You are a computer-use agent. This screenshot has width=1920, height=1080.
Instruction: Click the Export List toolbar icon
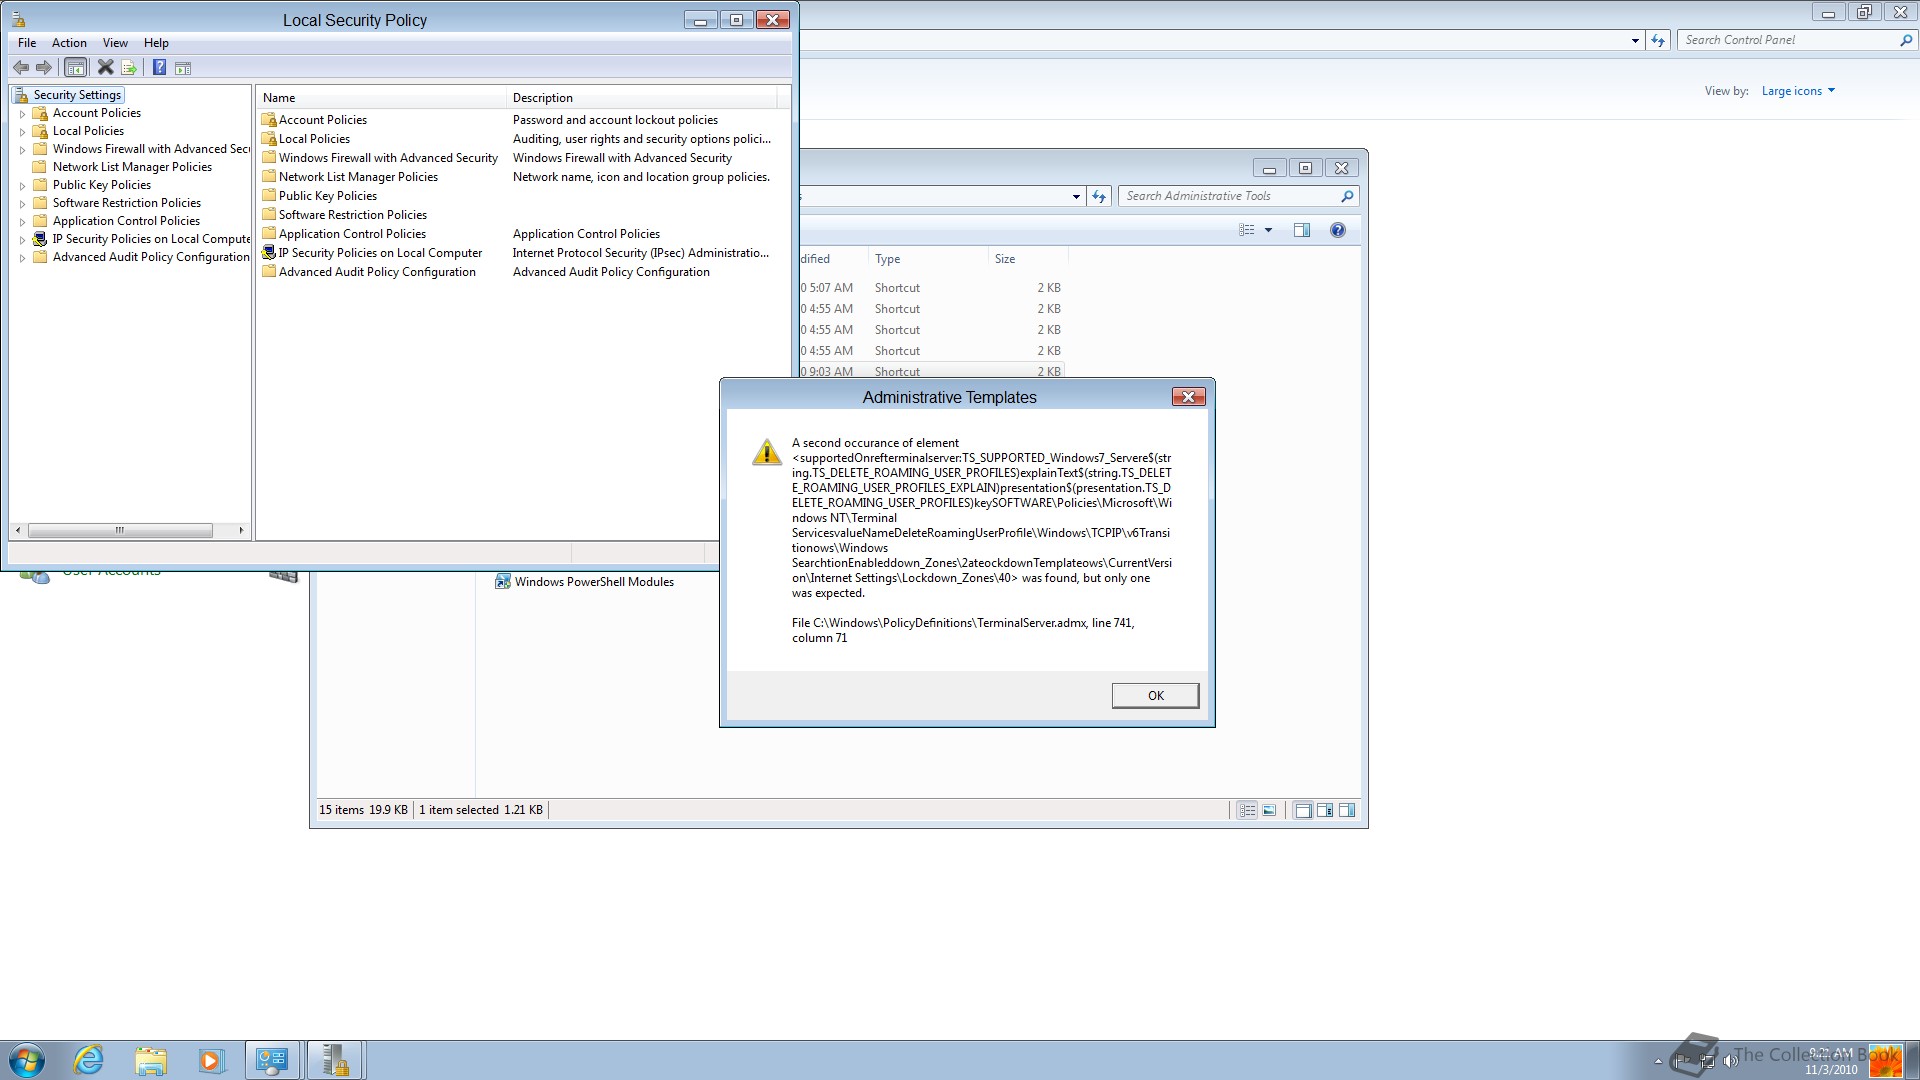click(129, 68)
